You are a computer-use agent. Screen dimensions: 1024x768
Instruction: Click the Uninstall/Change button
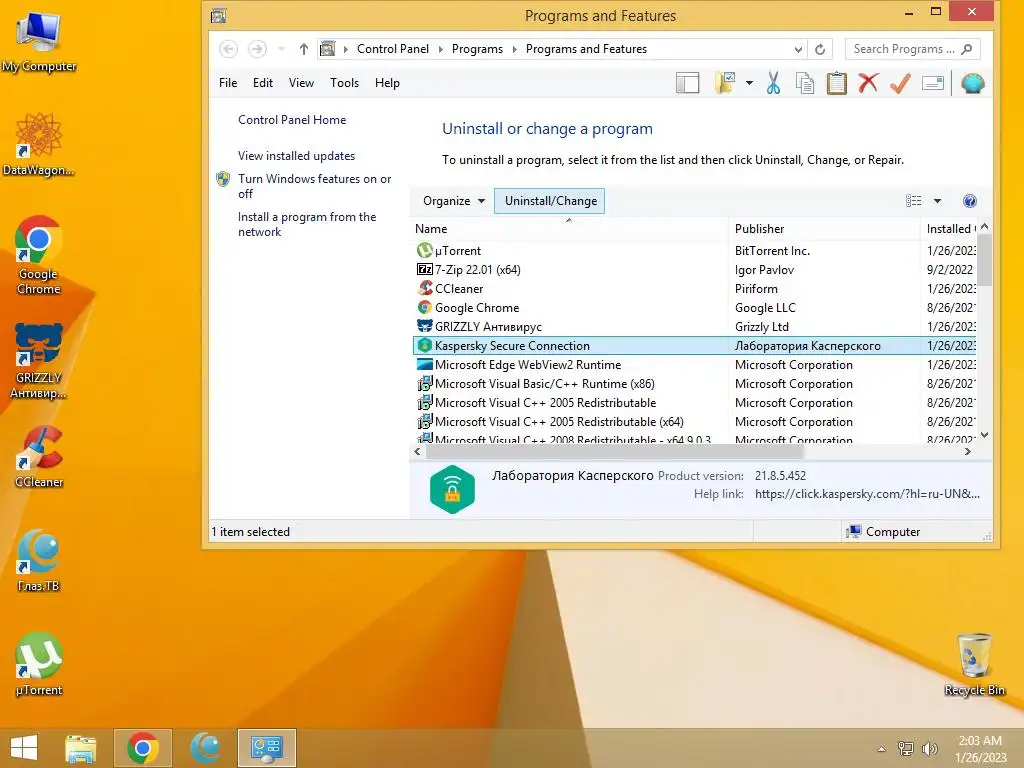(x=550, y=201)
